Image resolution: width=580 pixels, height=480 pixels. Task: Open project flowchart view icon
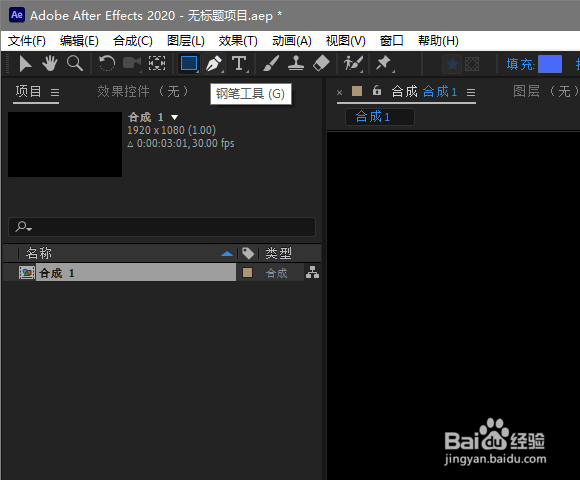coord(312,272)
